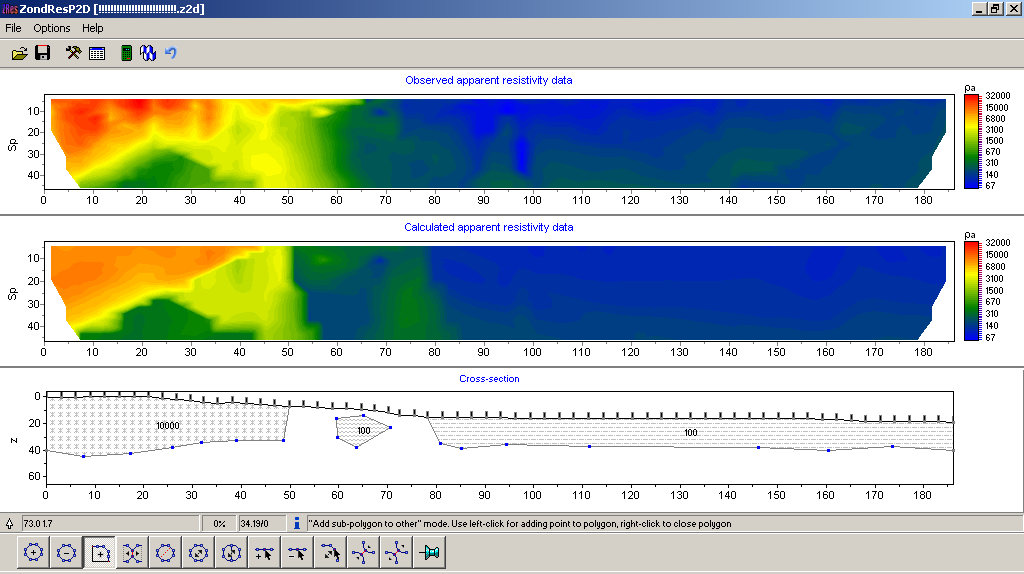
Task: Click the blue wave inversion icon
Action: pos(147,53)
